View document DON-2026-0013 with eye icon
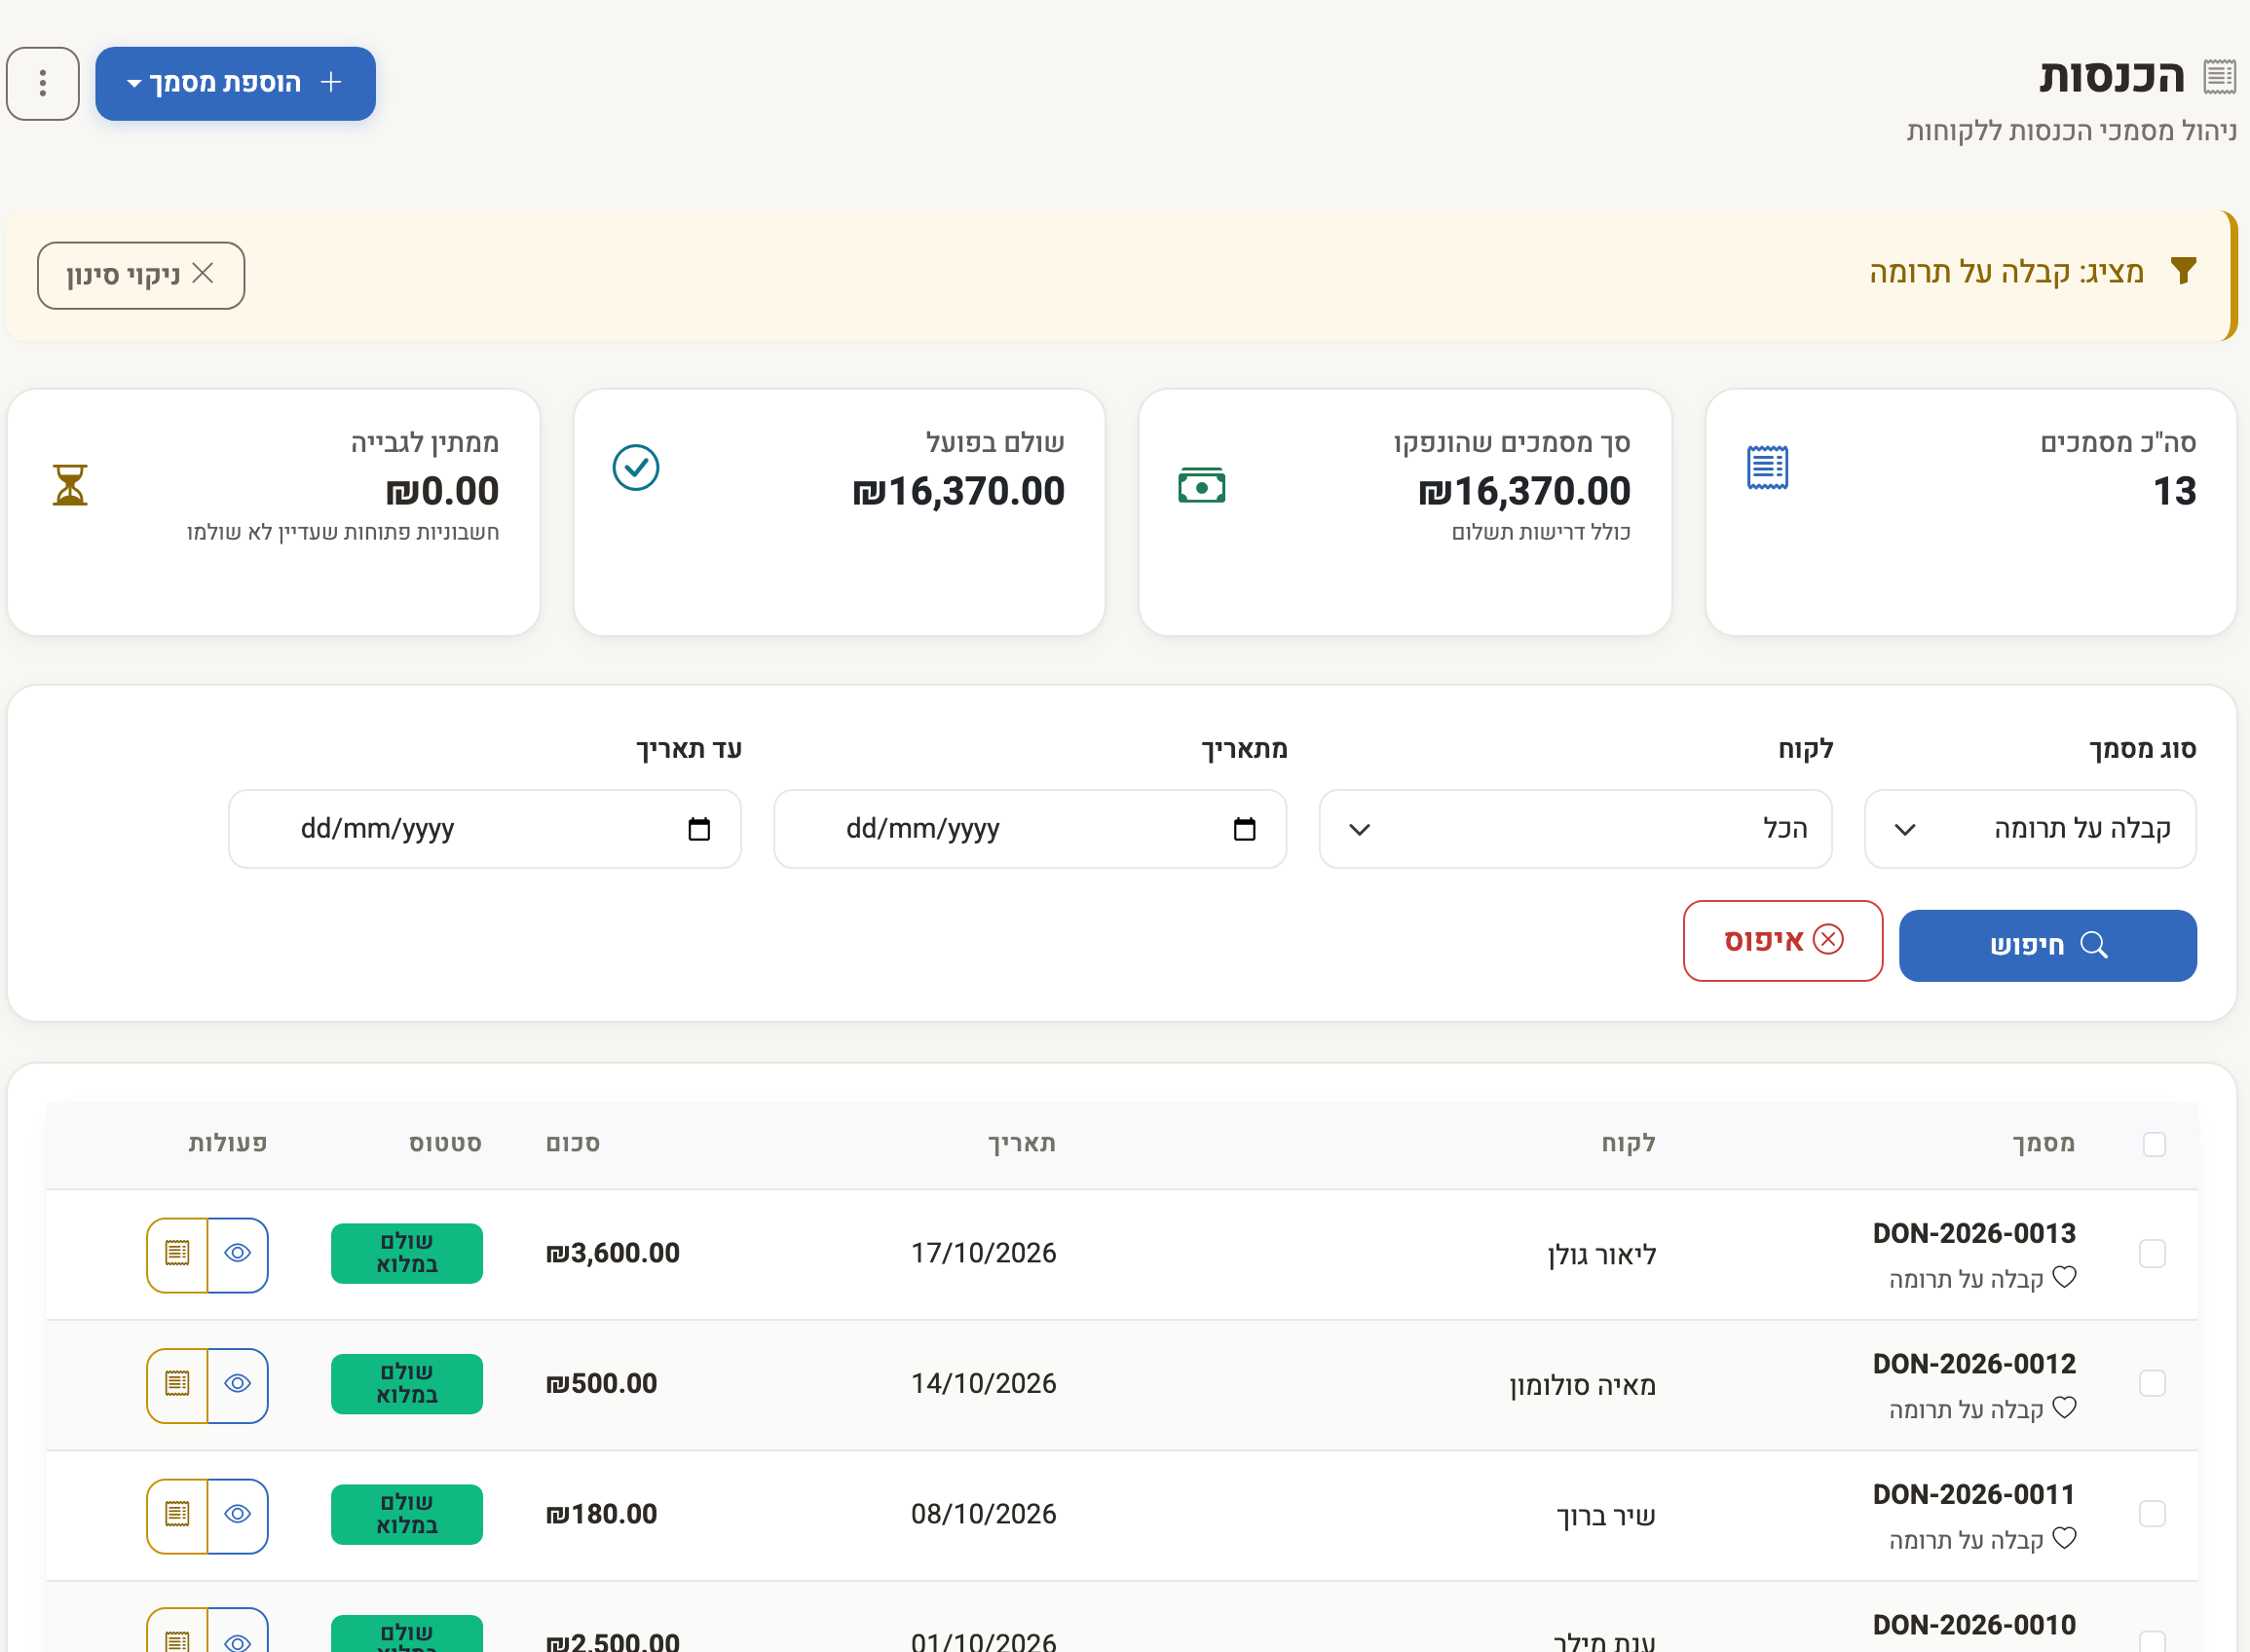The width and height of the screenshot is (2250, 1652). [238, 1254]
